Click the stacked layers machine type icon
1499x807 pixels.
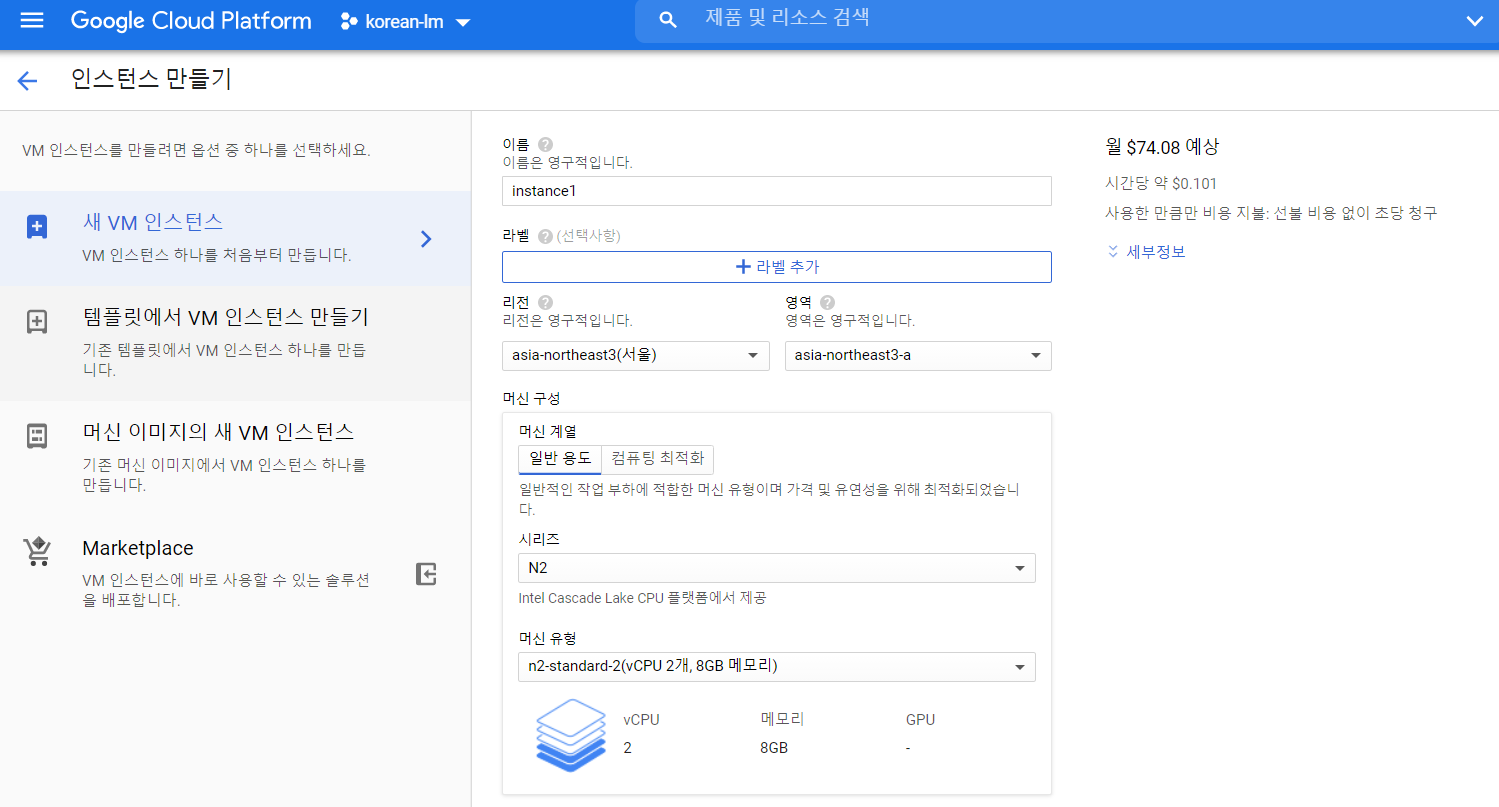(x=571, y=735)
